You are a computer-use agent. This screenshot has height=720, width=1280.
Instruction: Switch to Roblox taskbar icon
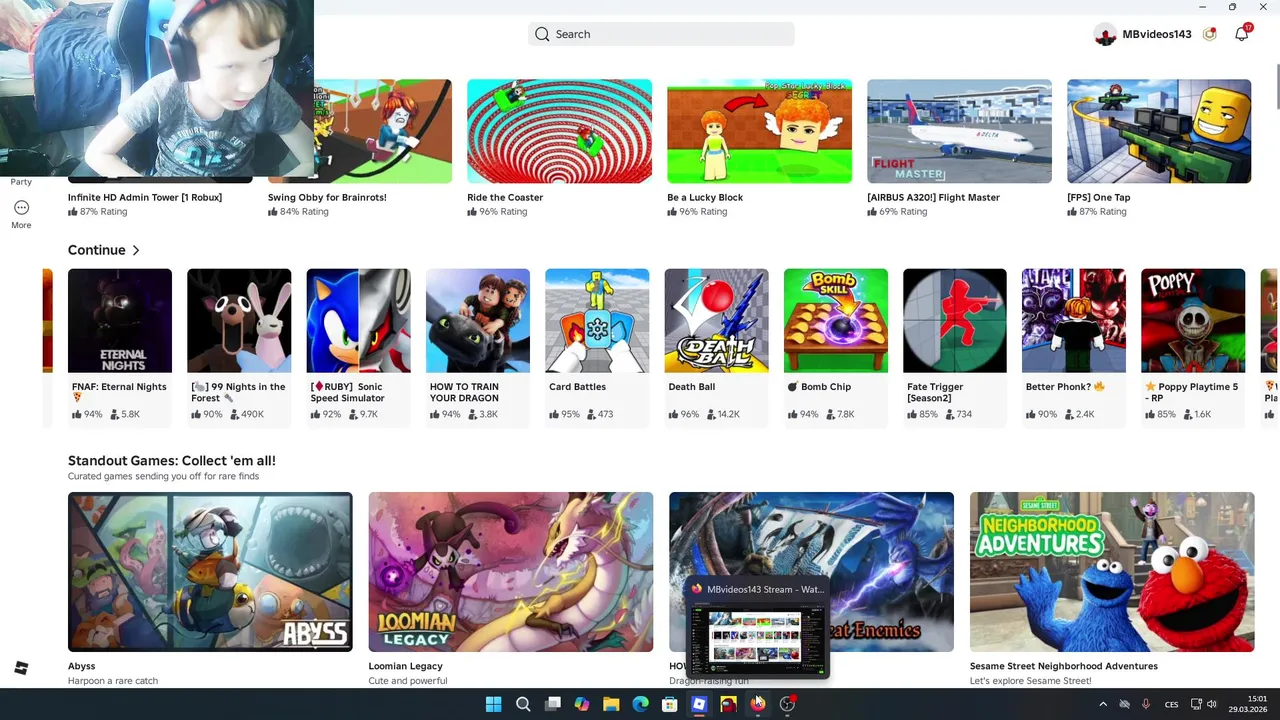pyautogui.click(x=699, y=704)
